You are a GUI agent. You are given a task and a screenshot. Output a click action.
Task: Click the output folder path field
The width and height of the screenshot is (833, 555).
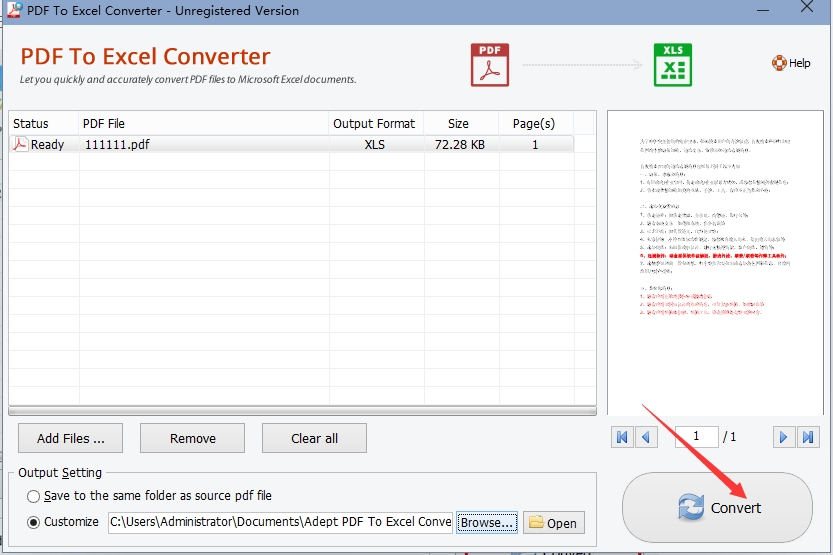pyautogui.click(x=280, y=522)
